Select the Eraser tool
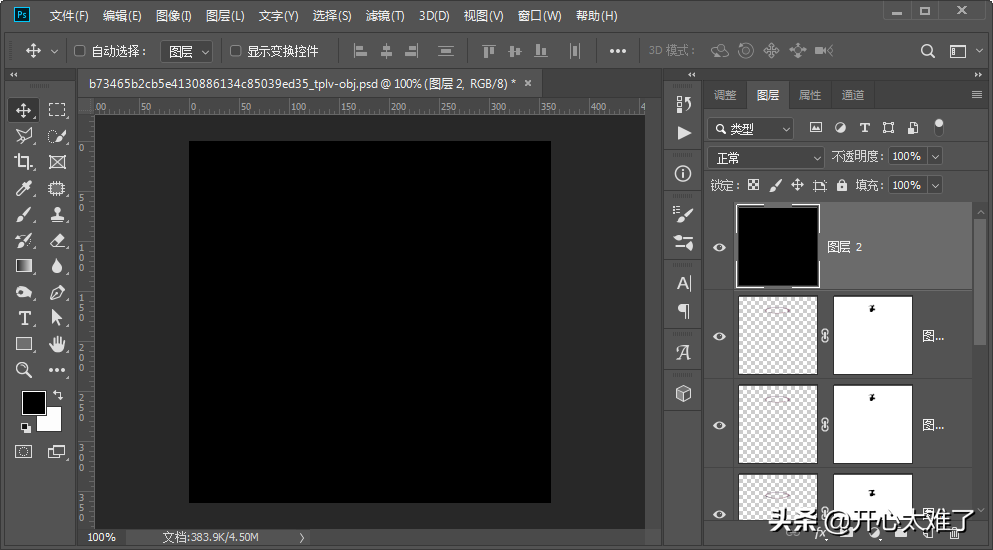 57,240
